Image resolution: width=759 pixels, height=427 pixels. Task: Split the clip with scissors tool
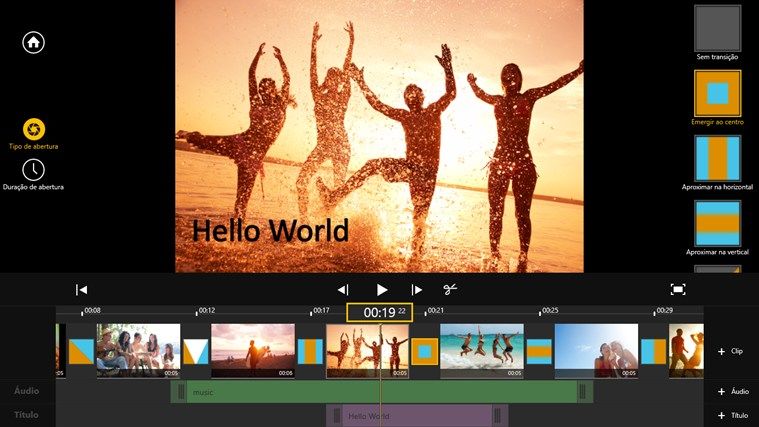(450, 289)
